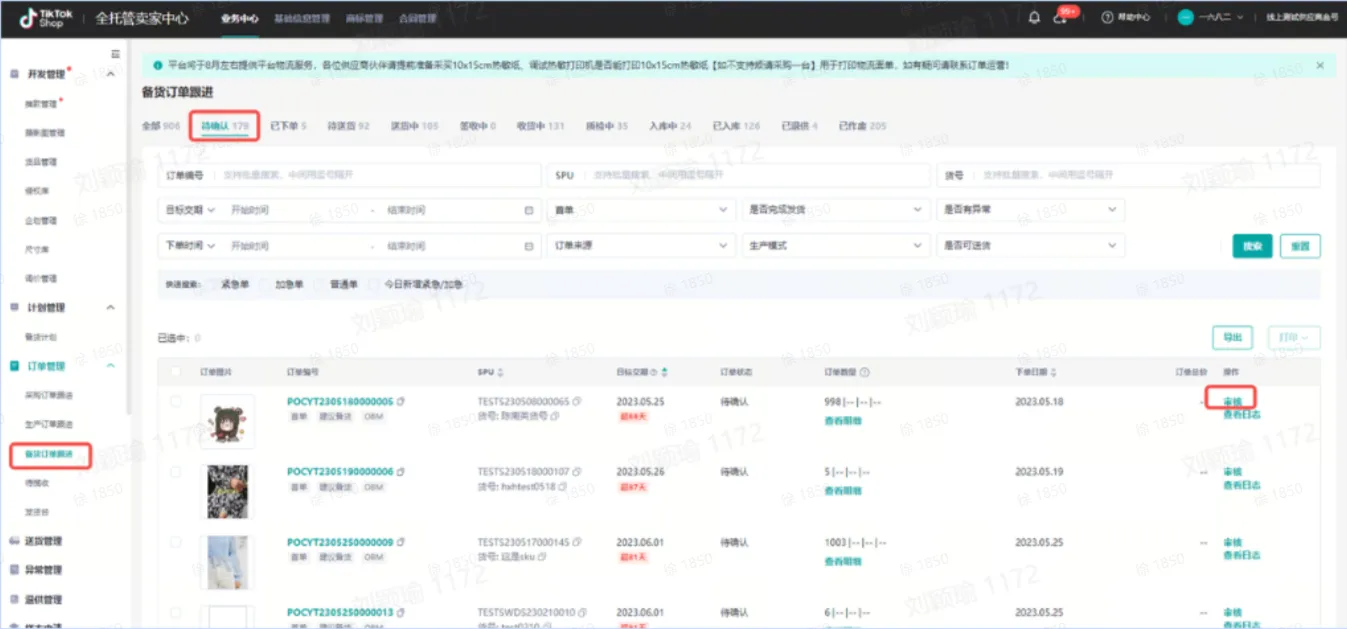
Task: Tick the select-all checkbox in table header
Action: point(176,372)
